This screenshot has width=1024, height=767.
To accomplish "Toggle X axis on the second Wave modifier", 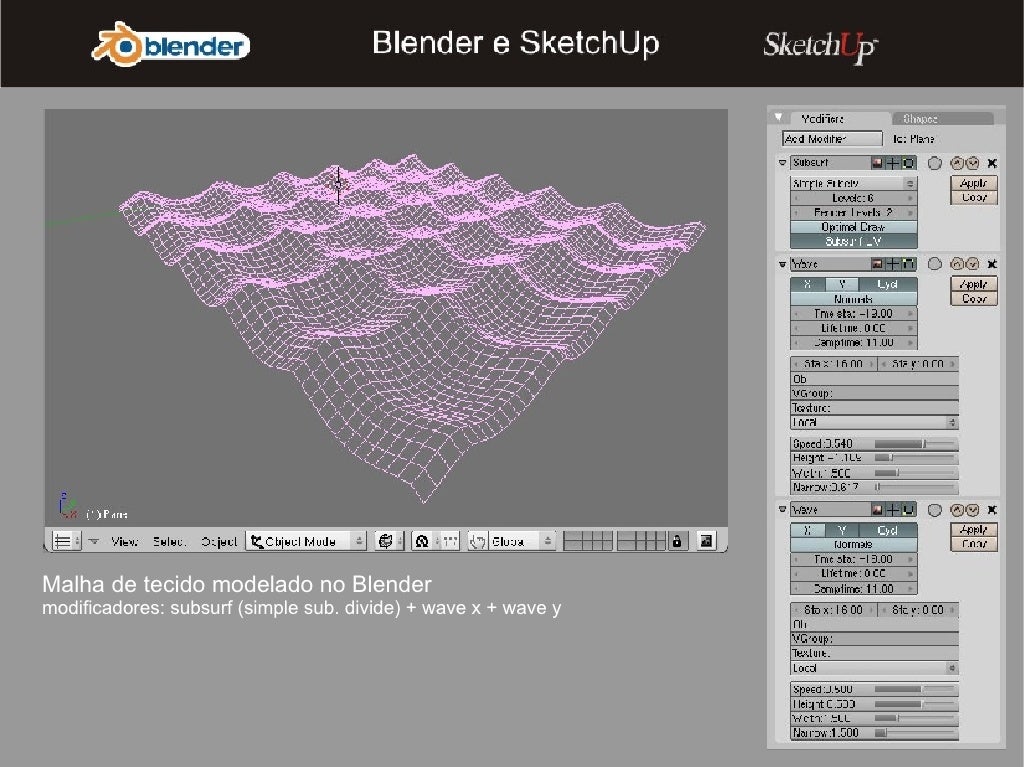I will [x=808, y=530].
